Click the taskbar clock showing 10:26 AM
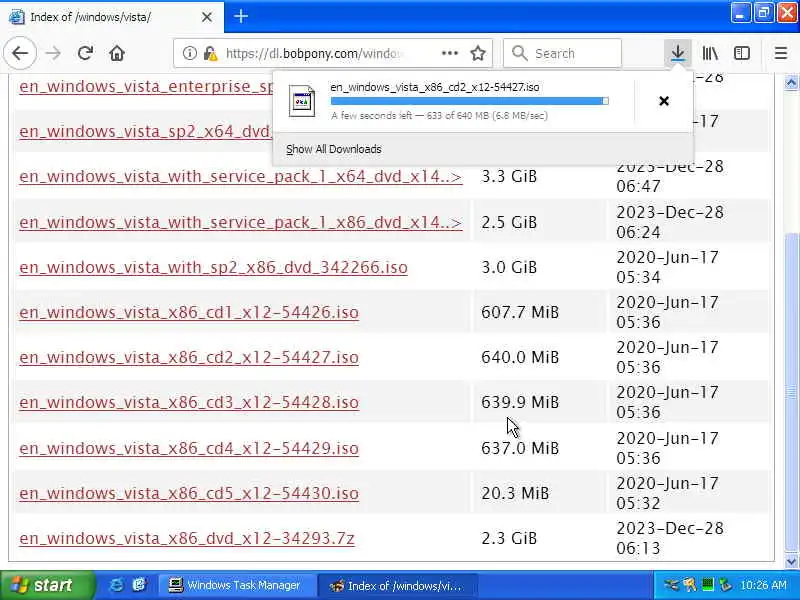Image resolution: width=800 pixels, height=600 pixels. coord(763,585)
